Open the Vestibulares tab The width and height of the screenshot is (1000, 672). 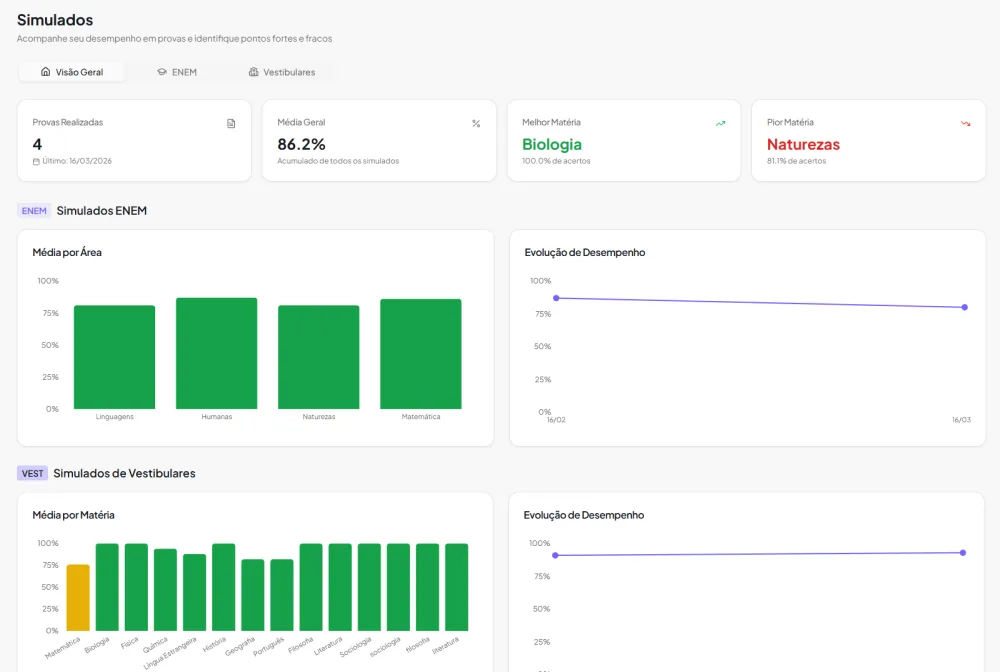(282, 72)
